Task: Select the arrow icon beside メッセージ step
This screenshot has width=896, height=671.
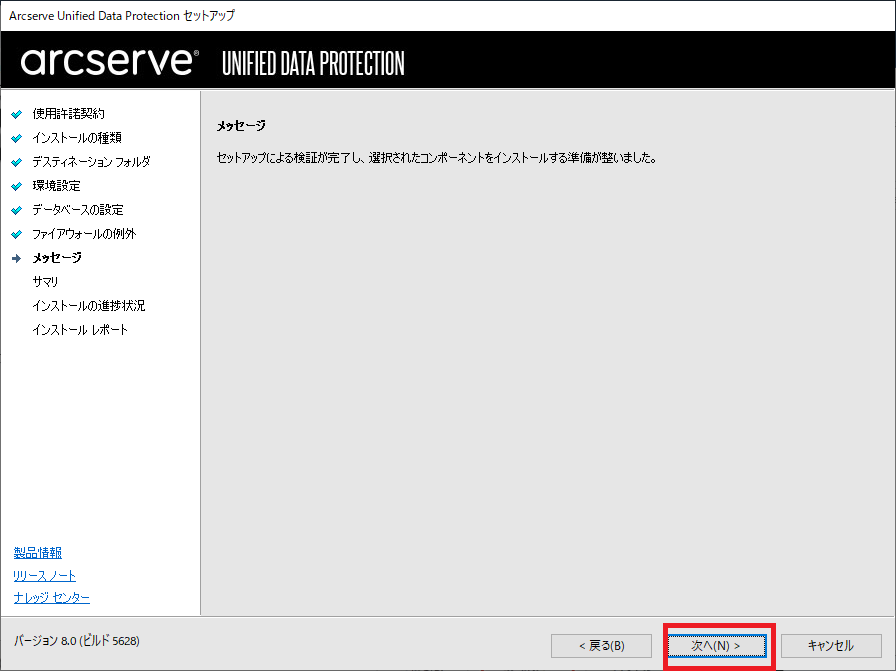Action: click(17, 258)
